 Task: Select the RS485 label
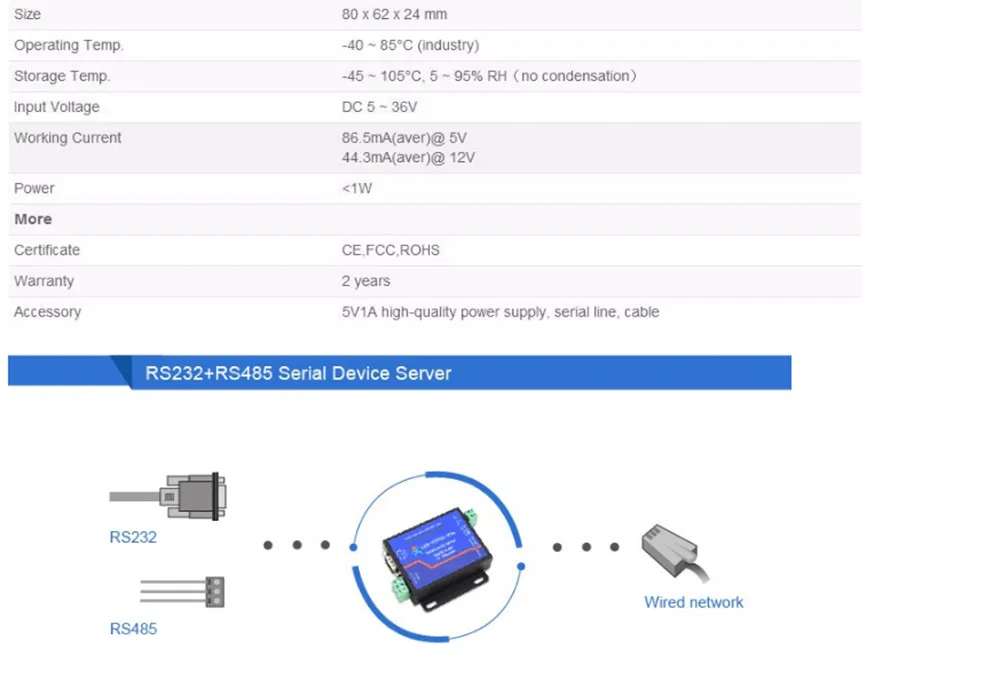[133, 629]
